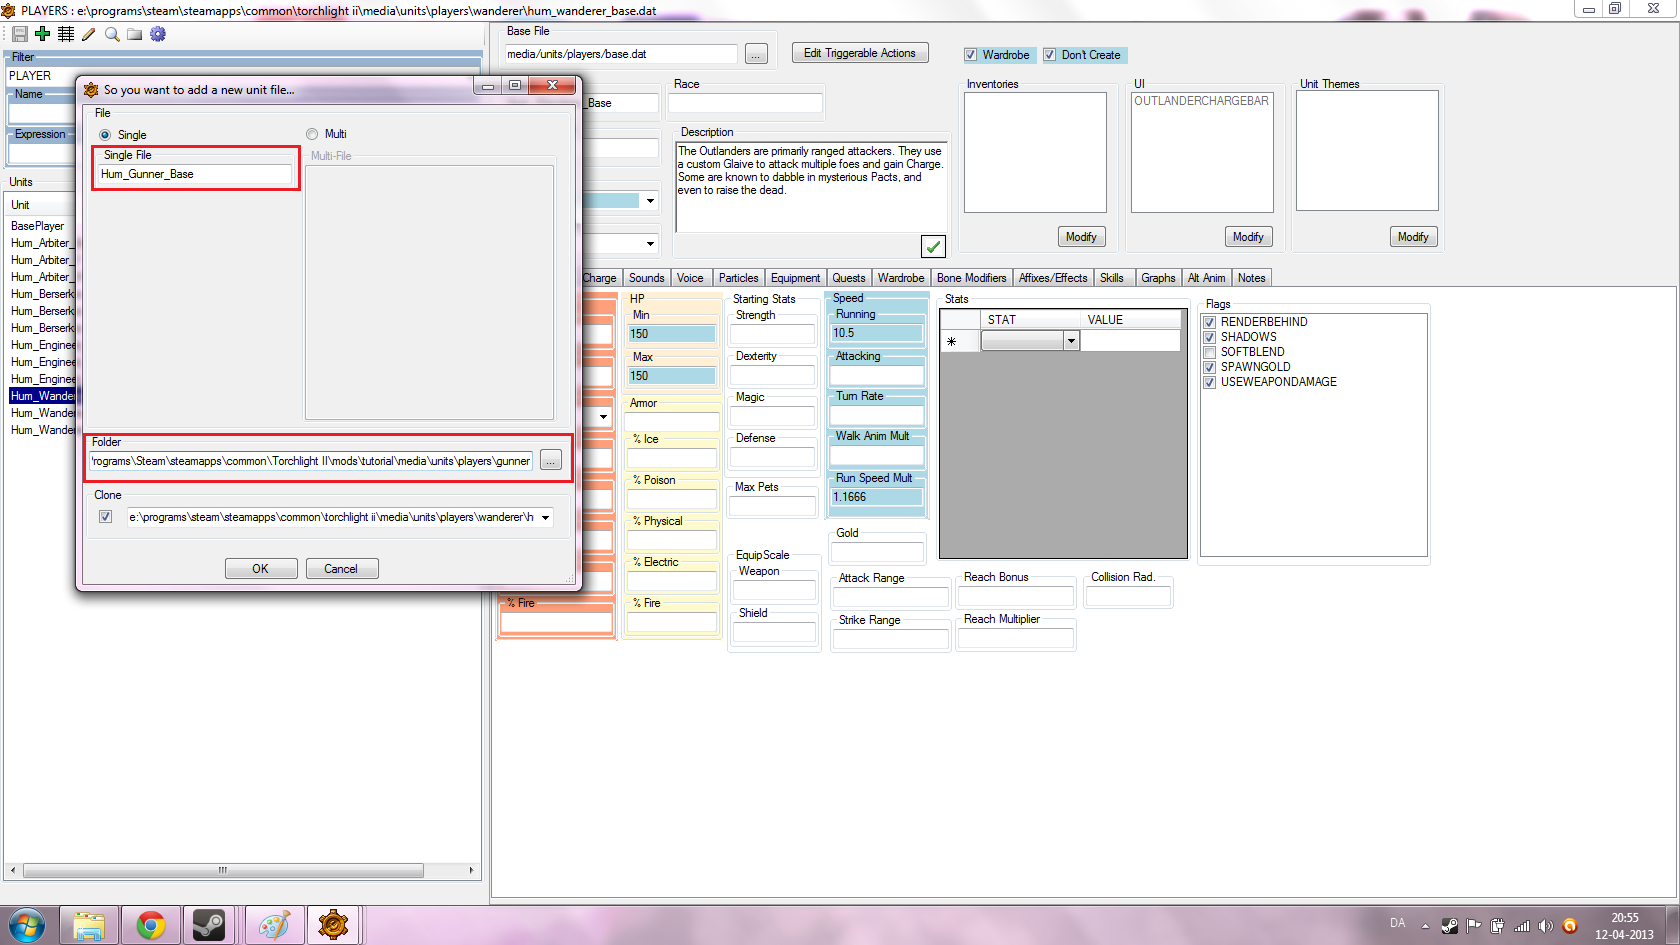Switch to the Voice tab
1680x945 pixels.
point(690,278)
